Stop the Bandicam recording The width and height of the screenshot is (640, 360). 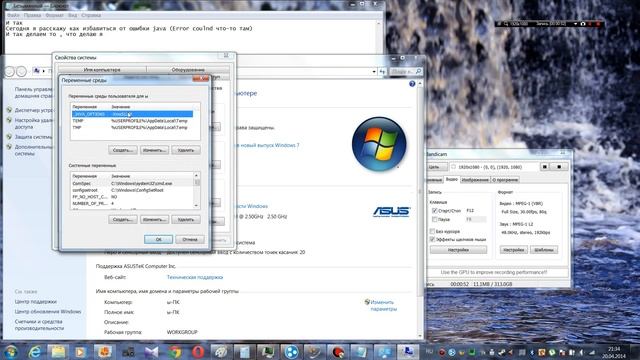(559, 167)
